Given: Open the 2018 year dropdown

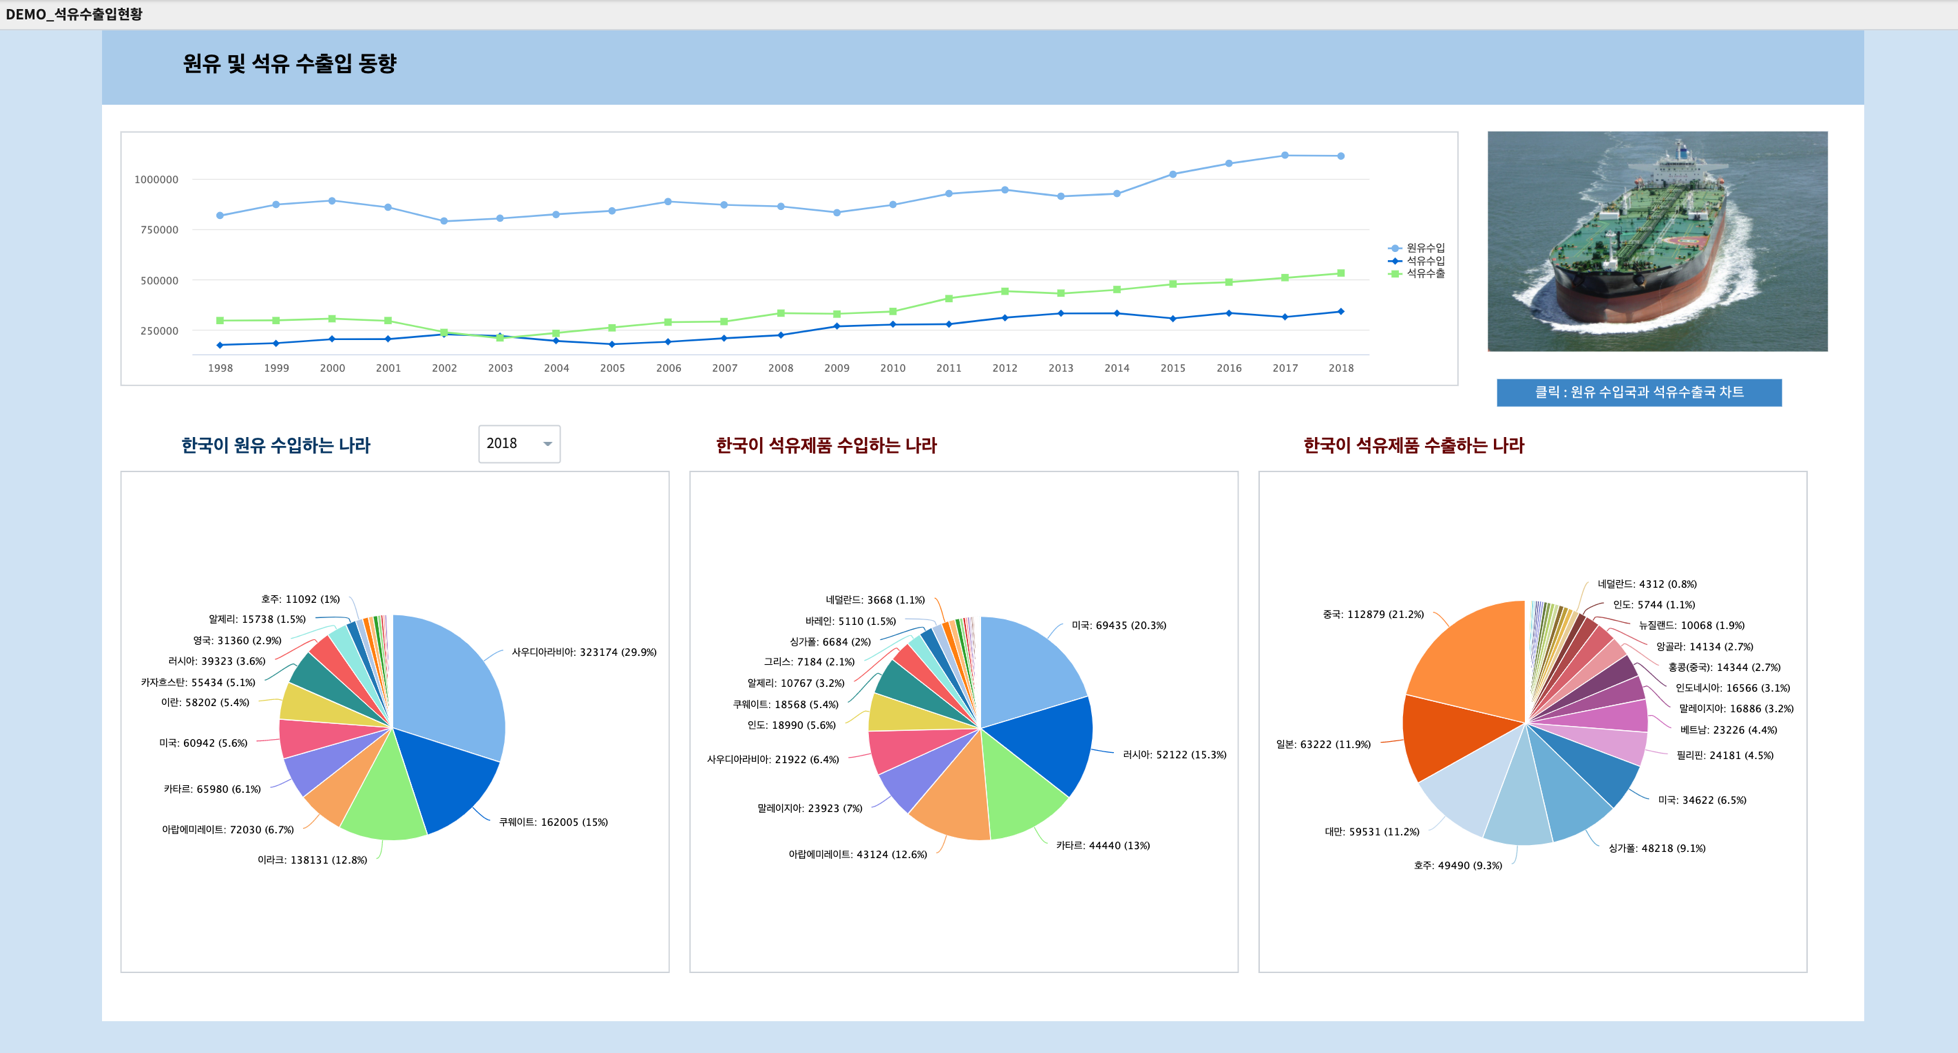Looking at the screenshot, I should point(519,444).
